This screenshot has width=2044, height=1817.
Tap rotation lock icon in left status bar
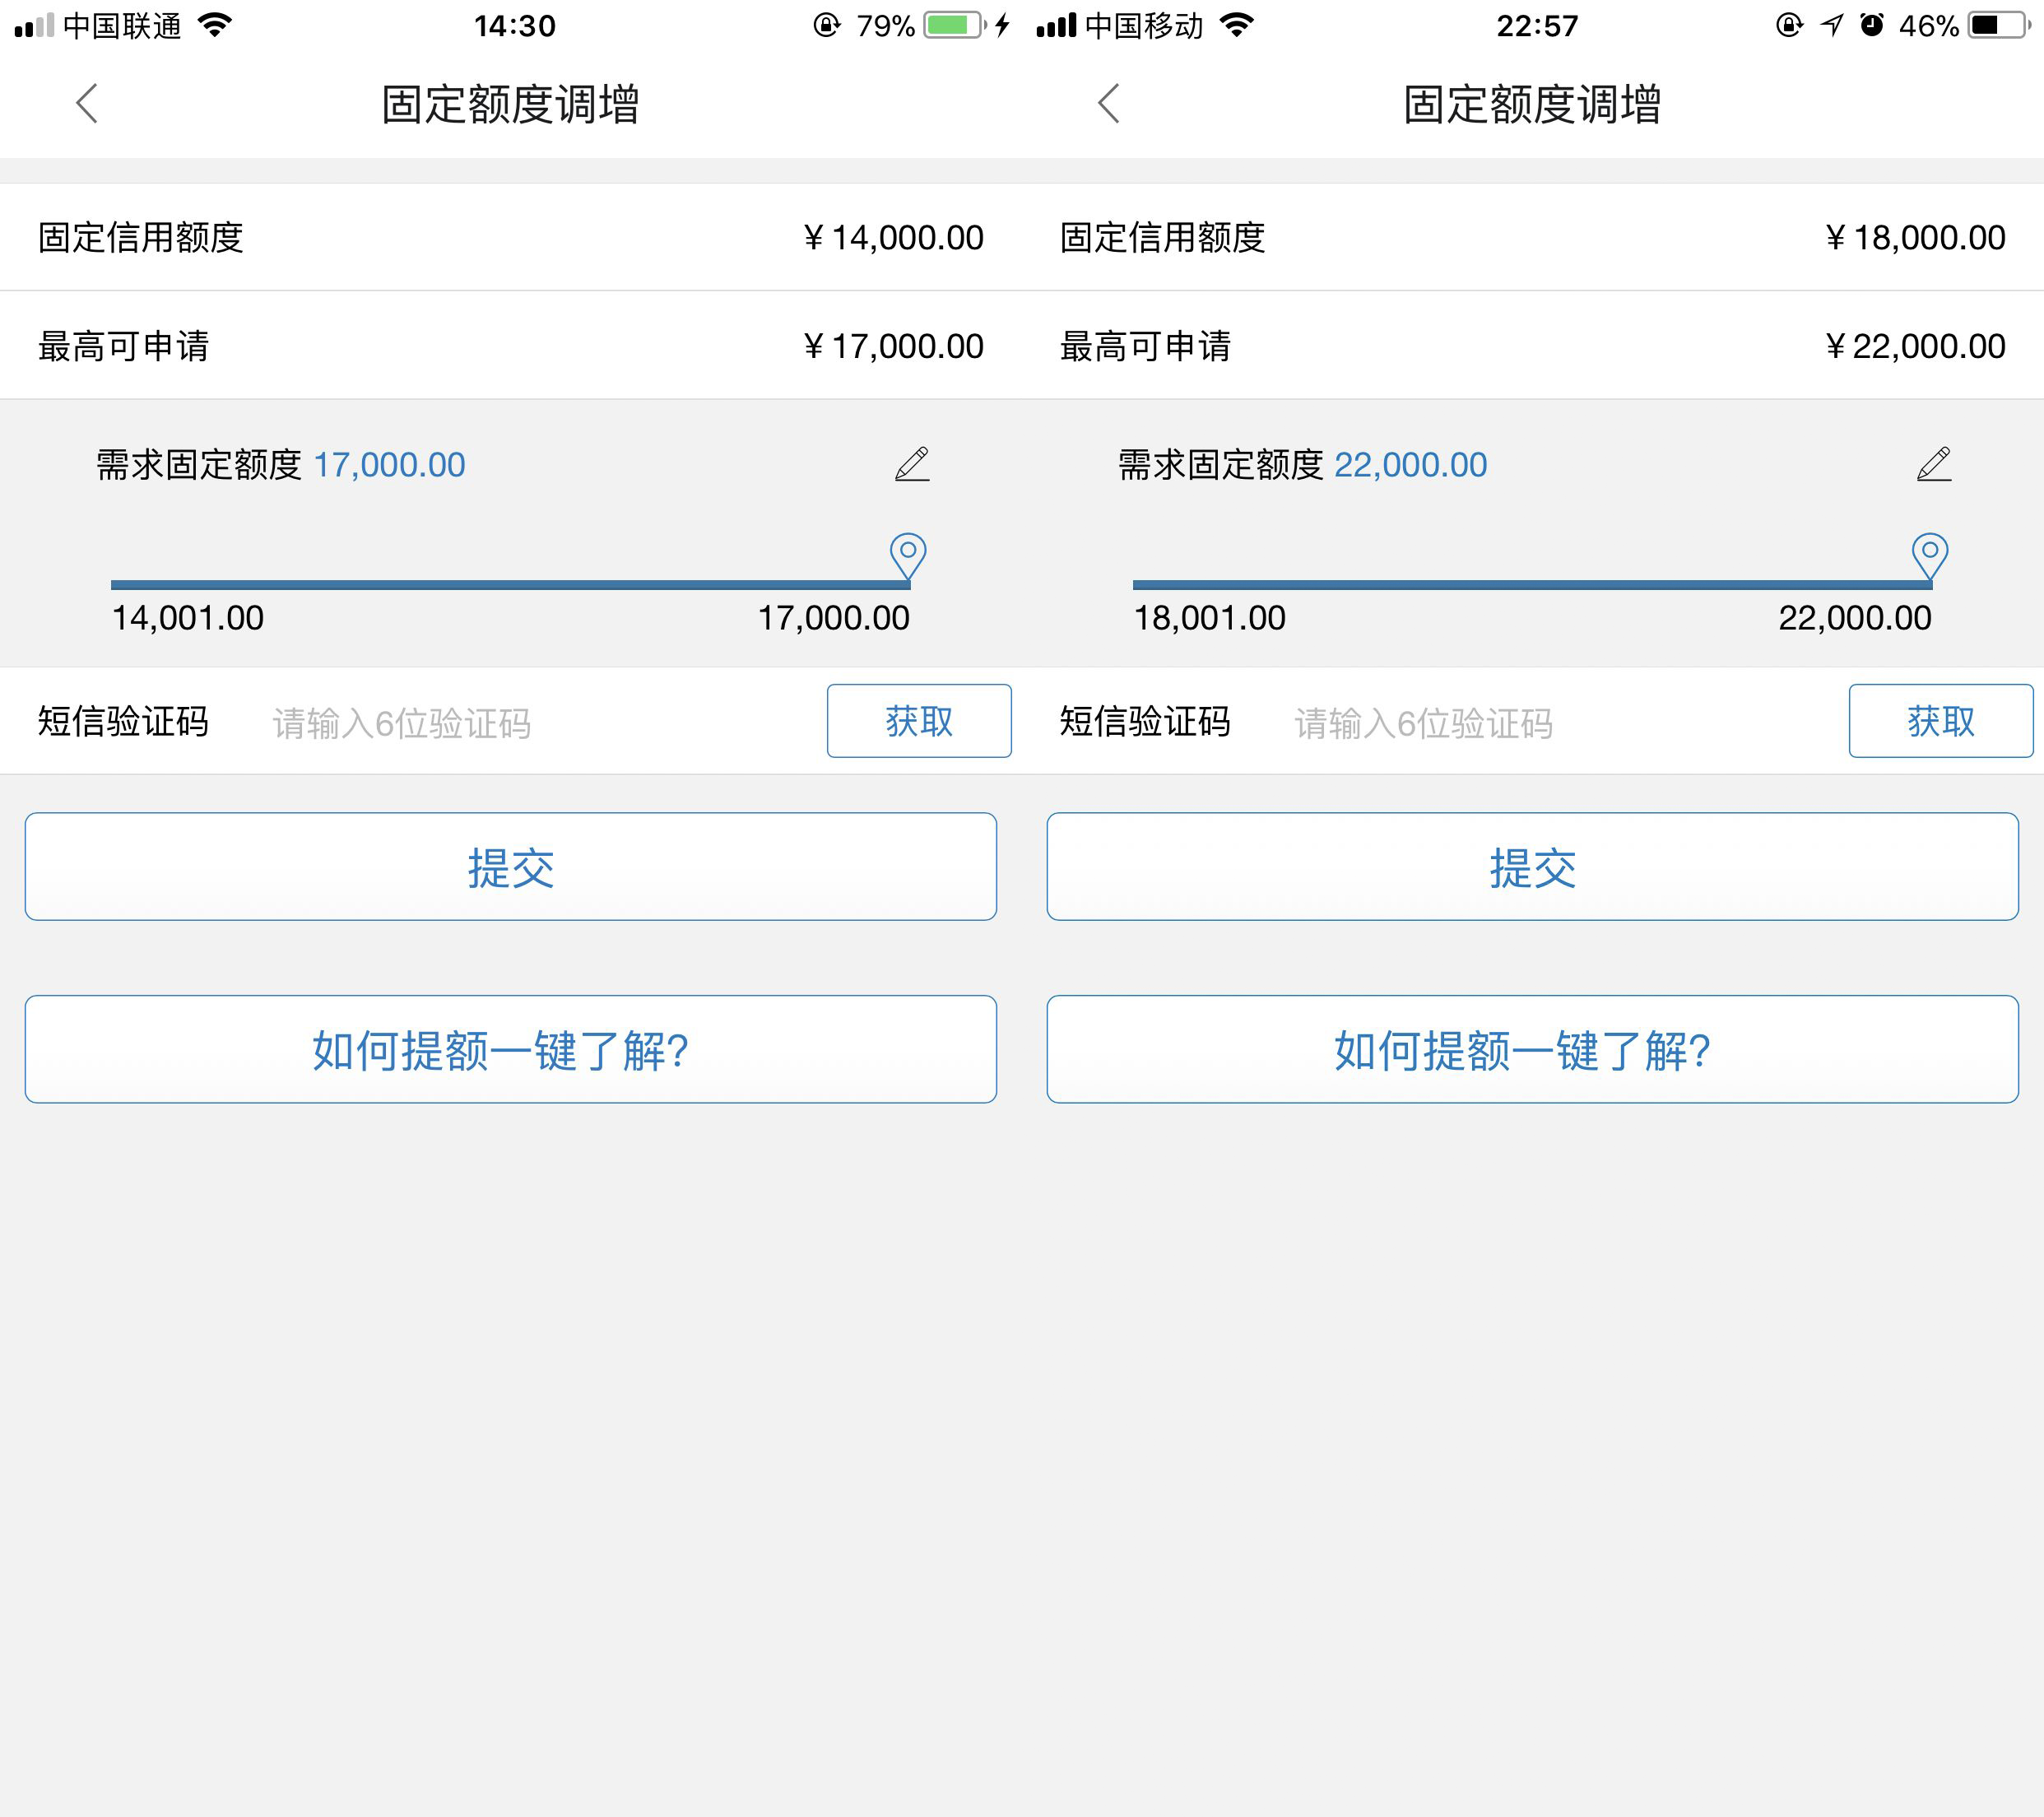click(x=827, y=25)
